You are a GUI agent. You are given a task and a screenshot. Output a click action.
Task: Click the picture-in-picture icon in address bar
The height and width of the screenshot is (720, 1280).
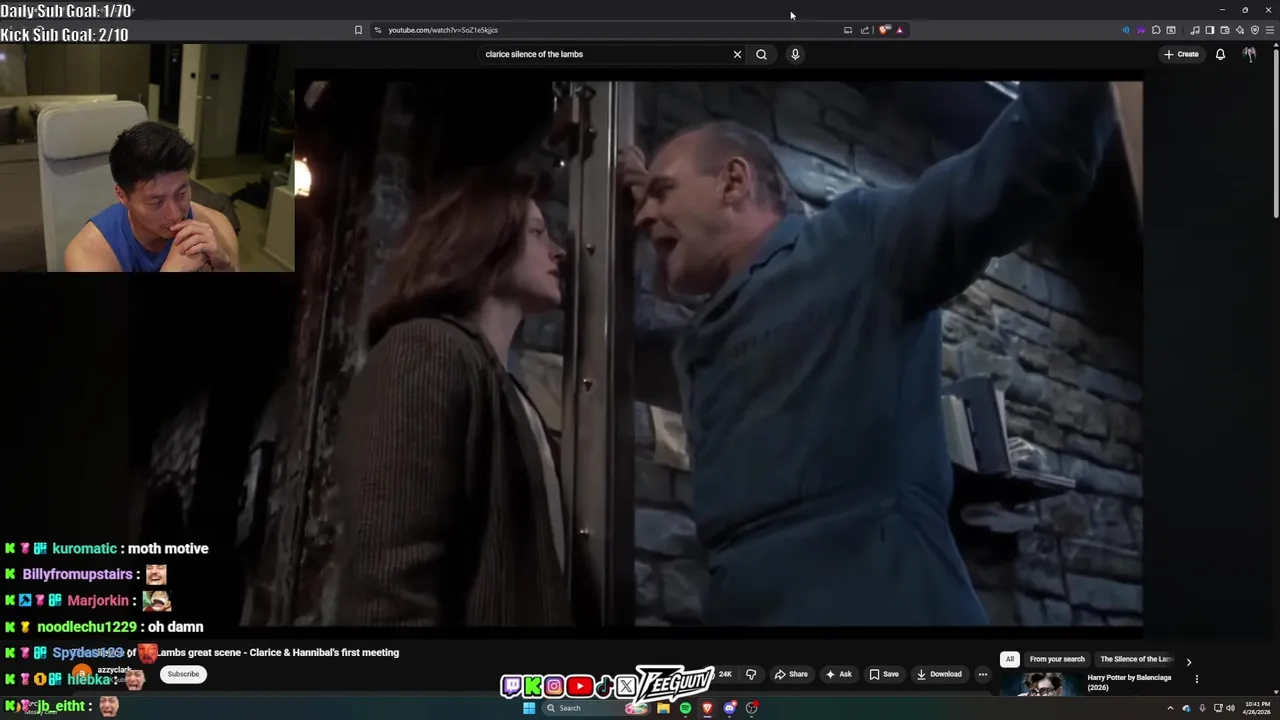click(x=848, y=30)
